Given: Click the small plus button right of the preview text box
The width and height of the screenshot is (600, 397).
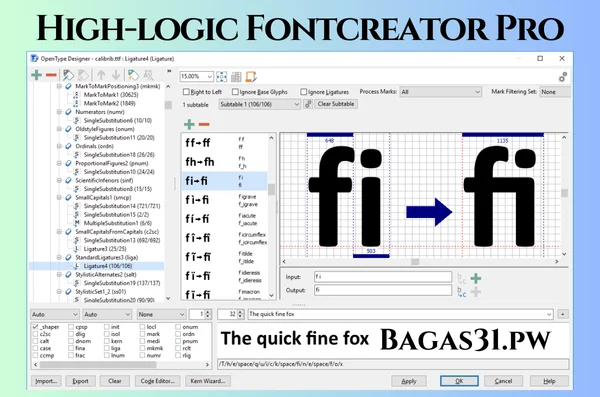Looking at the screenshot, I should [x=562, y=314].
